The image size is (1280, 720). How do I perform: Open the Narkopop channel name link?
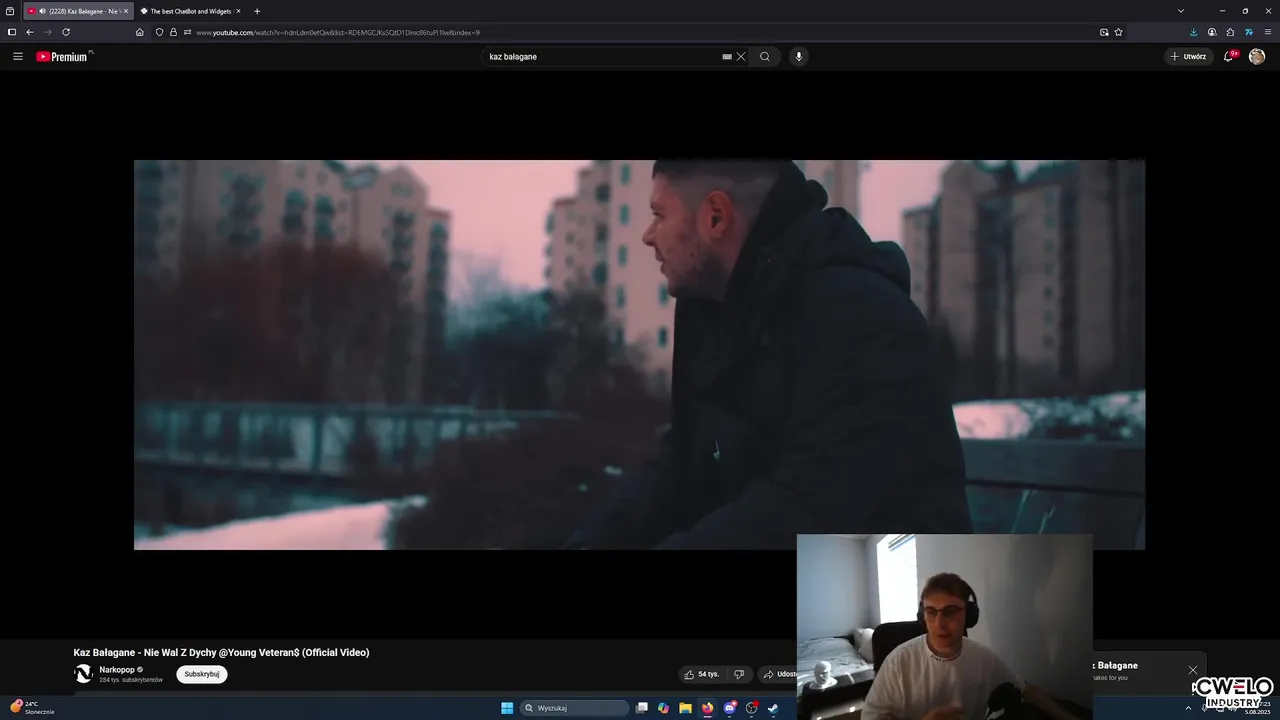(x=117, y=669)
